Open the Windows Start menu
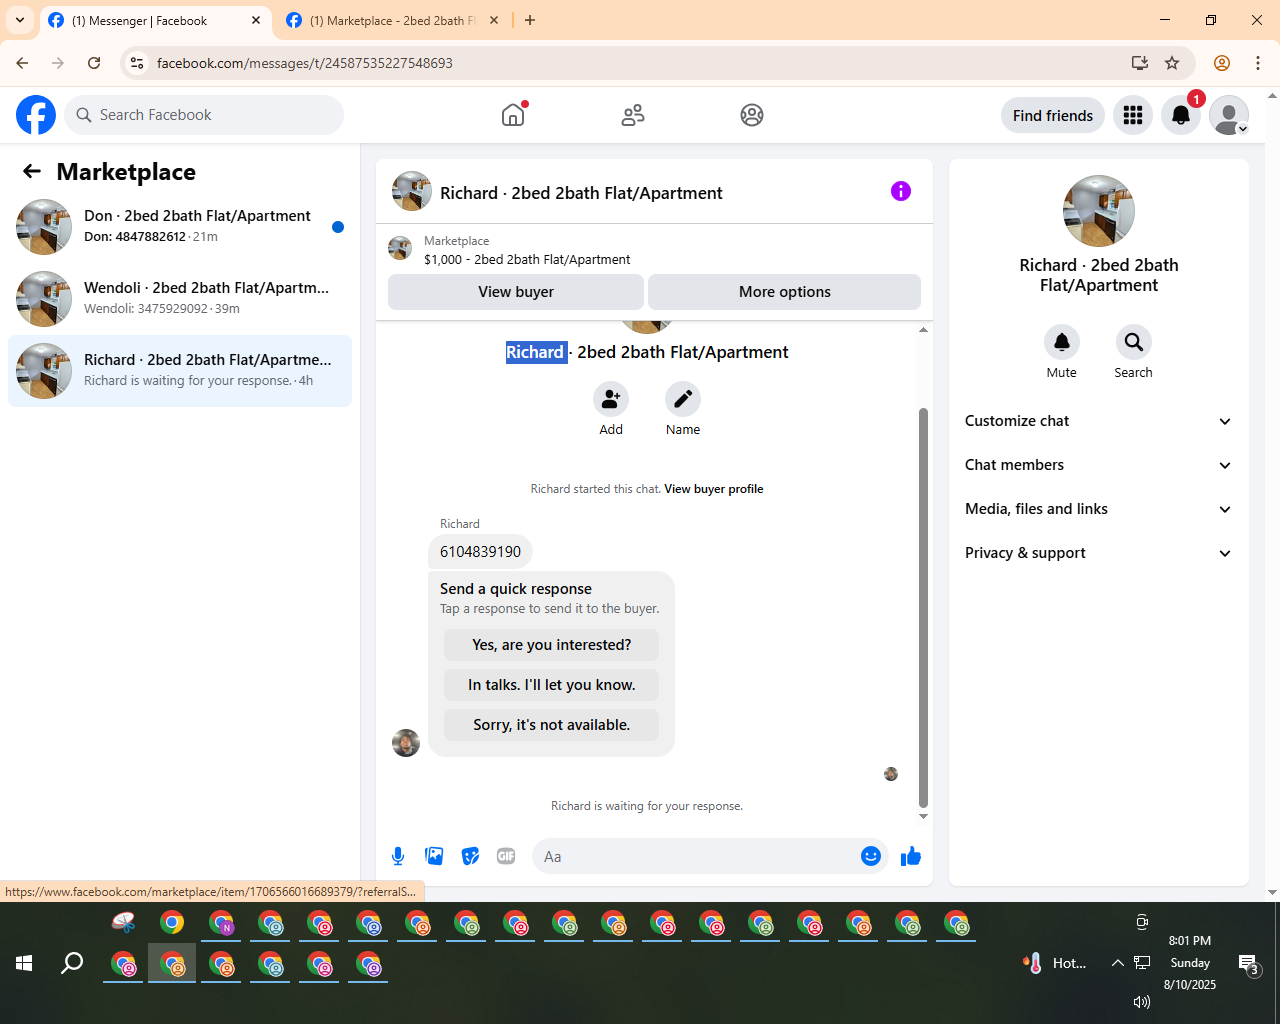Screen dimensions: 1280x1024 pos(24,963)
